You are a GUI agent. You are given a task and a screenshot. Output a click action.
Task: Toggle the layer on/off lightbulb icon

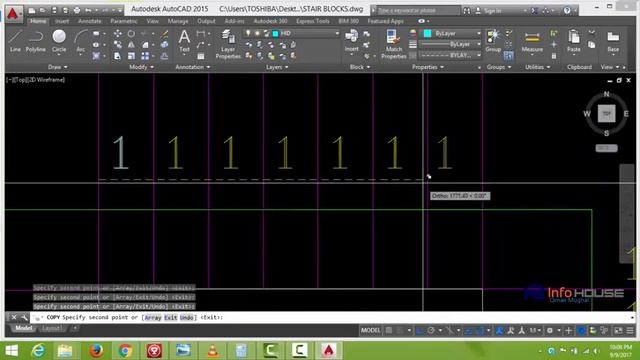248,33
